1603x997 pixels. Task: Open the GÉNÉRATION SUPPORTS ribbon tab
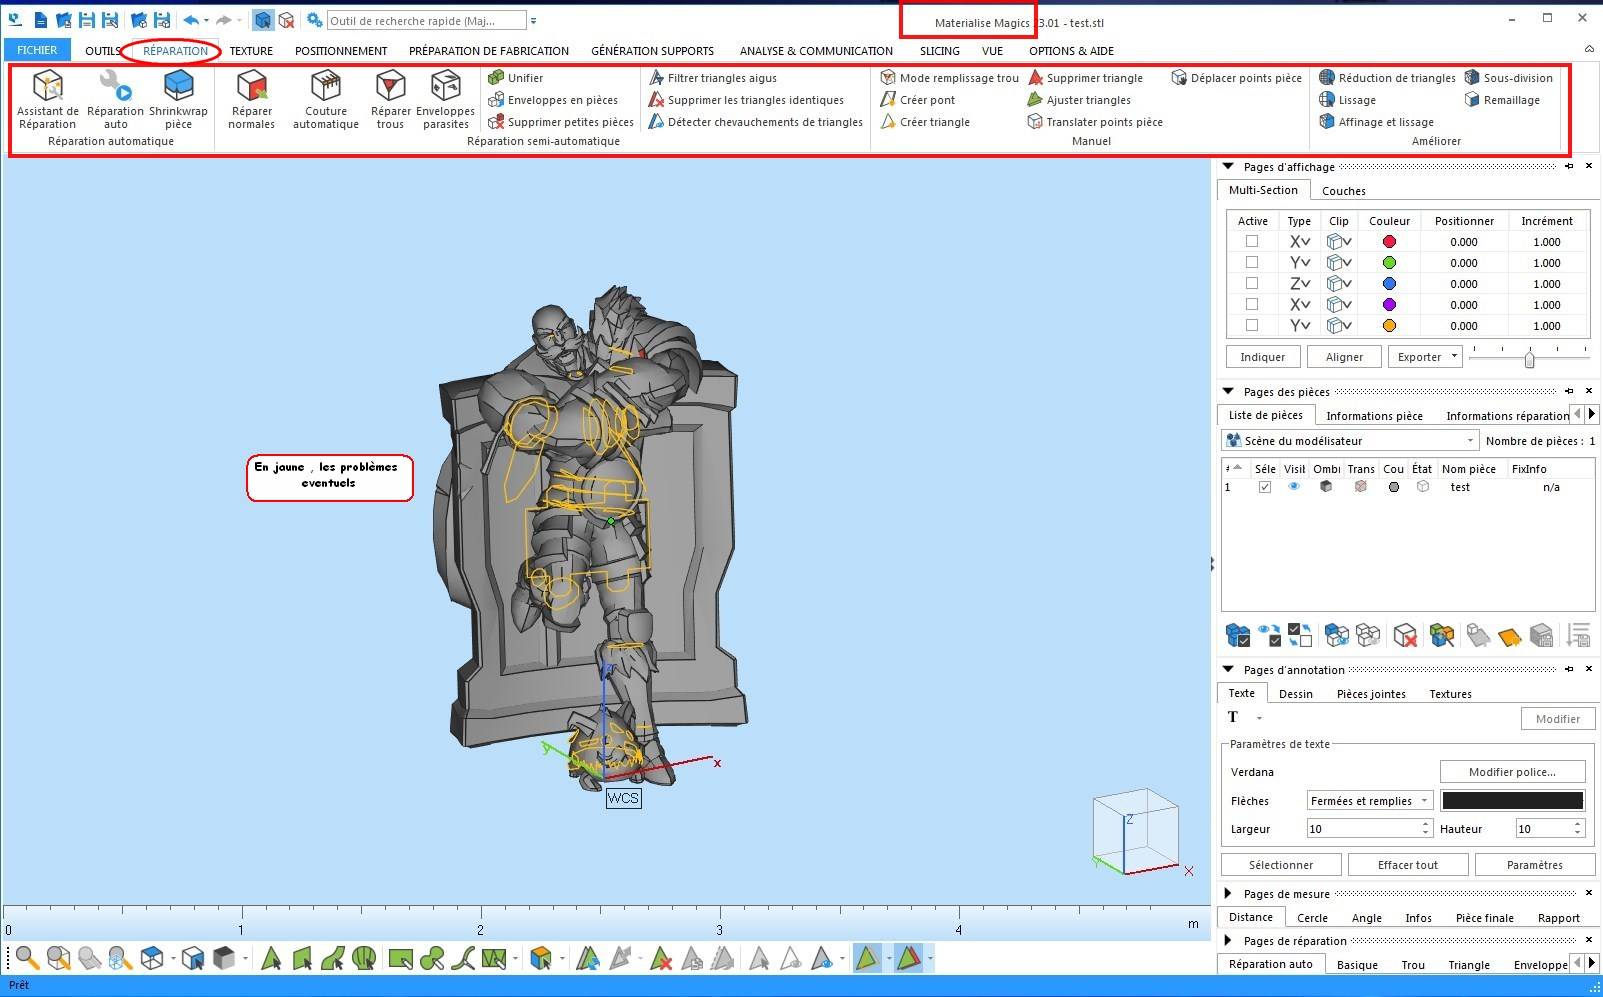pyautogui.click(x=652, y=51)
